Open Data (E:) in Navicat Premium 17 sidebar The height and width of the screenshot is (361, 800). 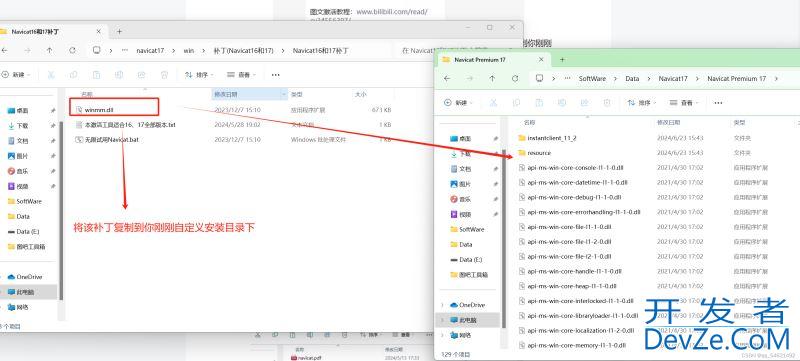click(x=467, y=260)
